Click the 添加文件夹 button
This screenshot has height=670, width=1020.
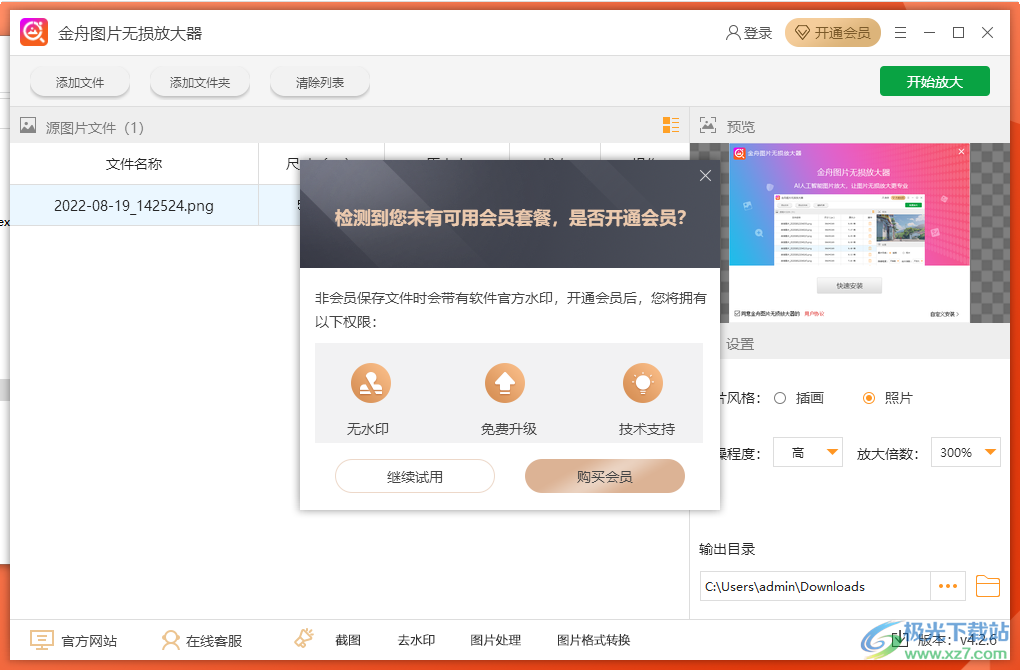click(200, 83)
